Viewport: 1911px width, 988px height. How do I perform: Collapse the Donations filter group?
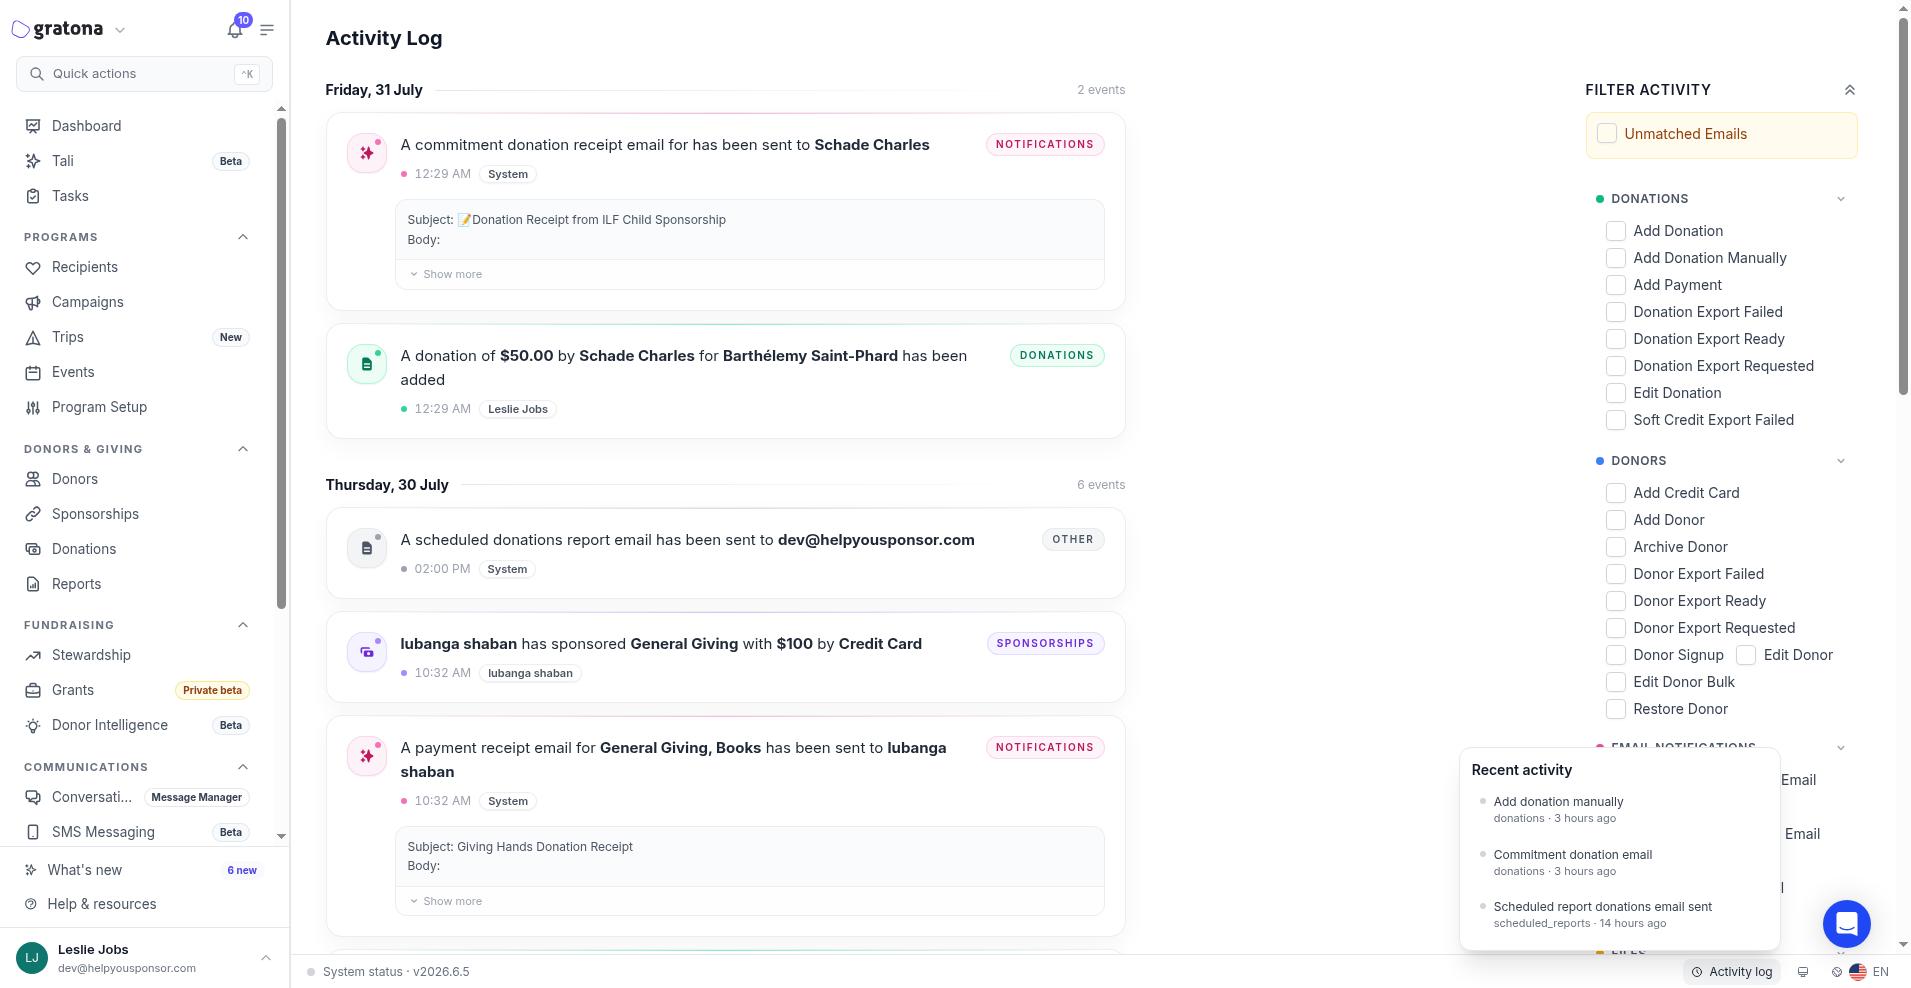[x=1841, y=199]
